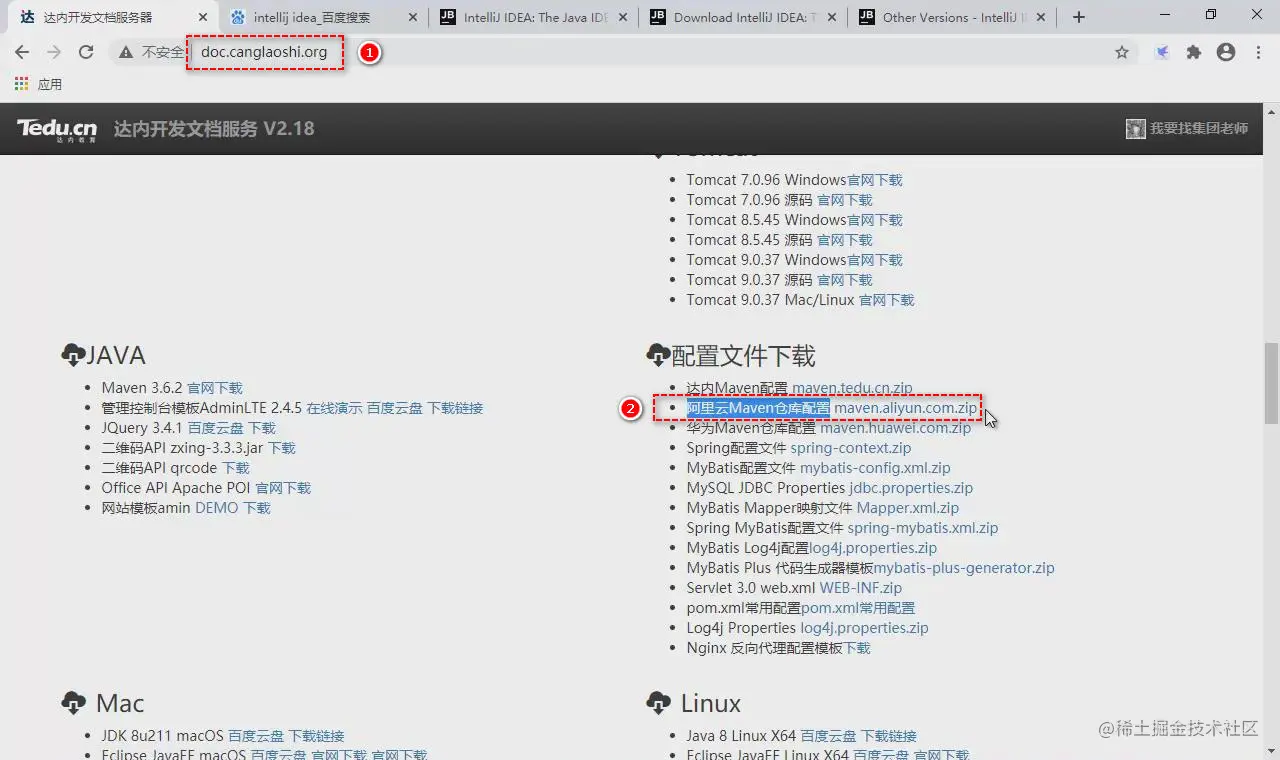Click the JAVA section download cloud icon
Image resolution: width=1280 pixels, height=760 pixels.
coord(73,355)
